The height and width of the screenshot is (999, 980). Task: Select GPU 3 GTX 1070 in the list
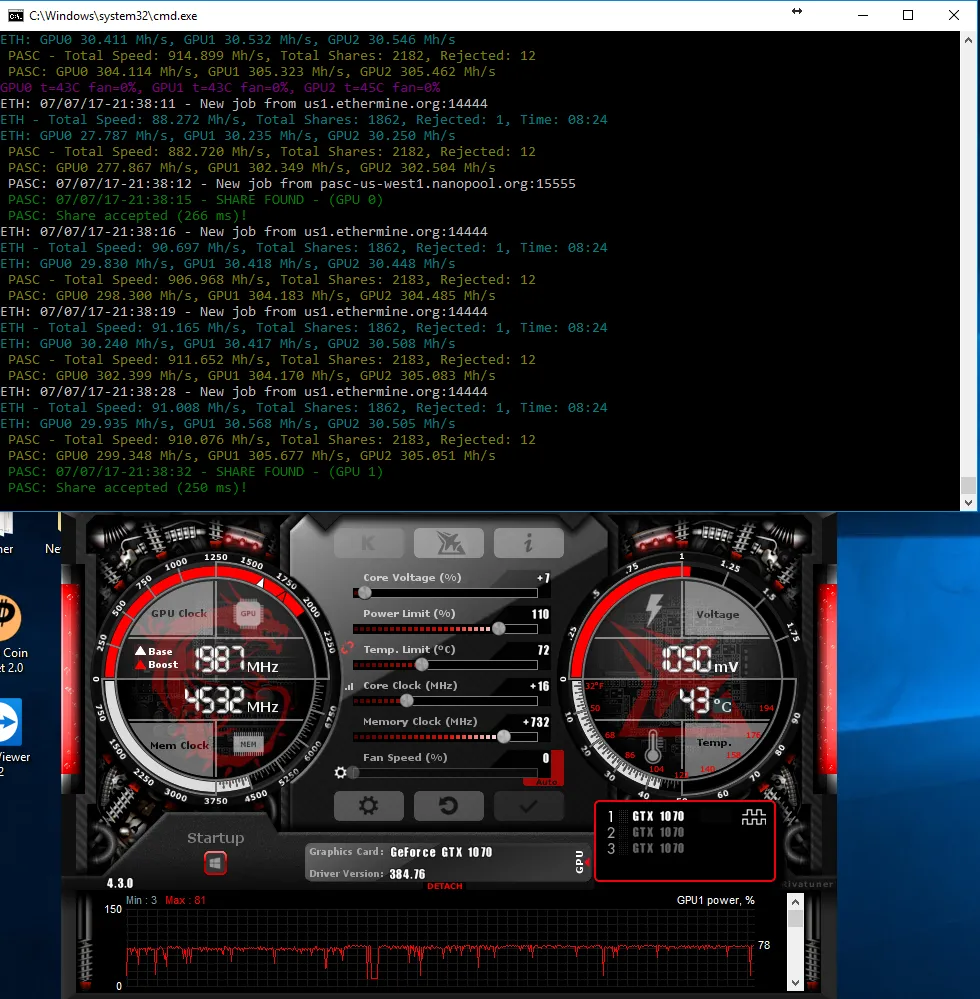658,849
